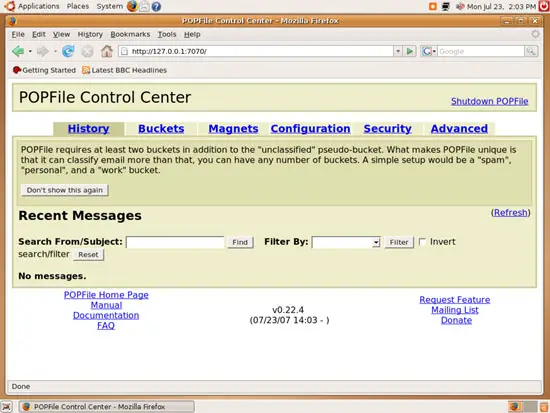Go to the home page via house icon
The image size is (550, 413).
tap(107, 52)
